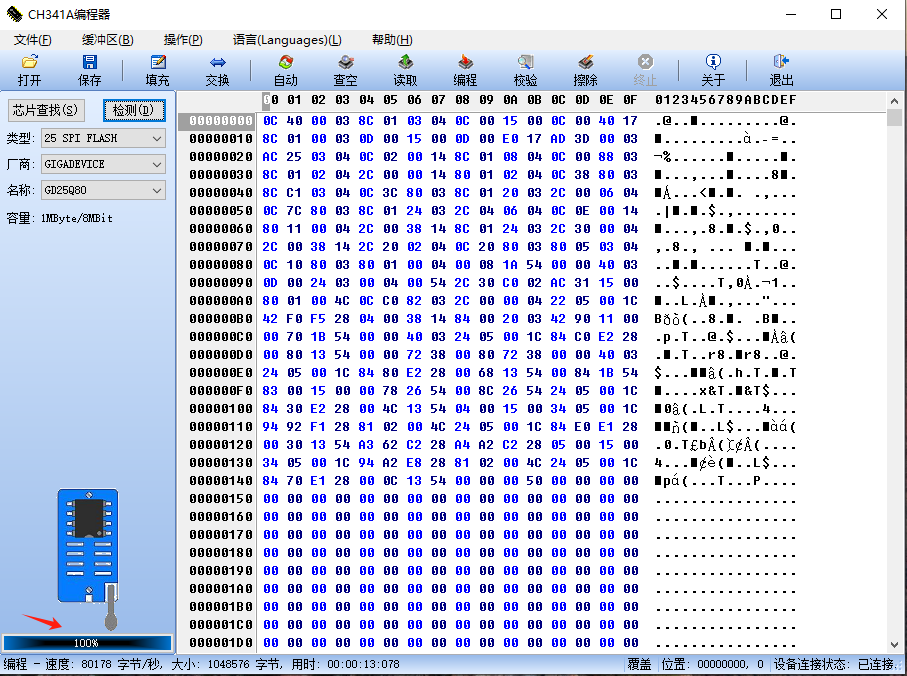Click column header 08 in hex view
This screenshot has height=676, width=907.
[462, 100]
